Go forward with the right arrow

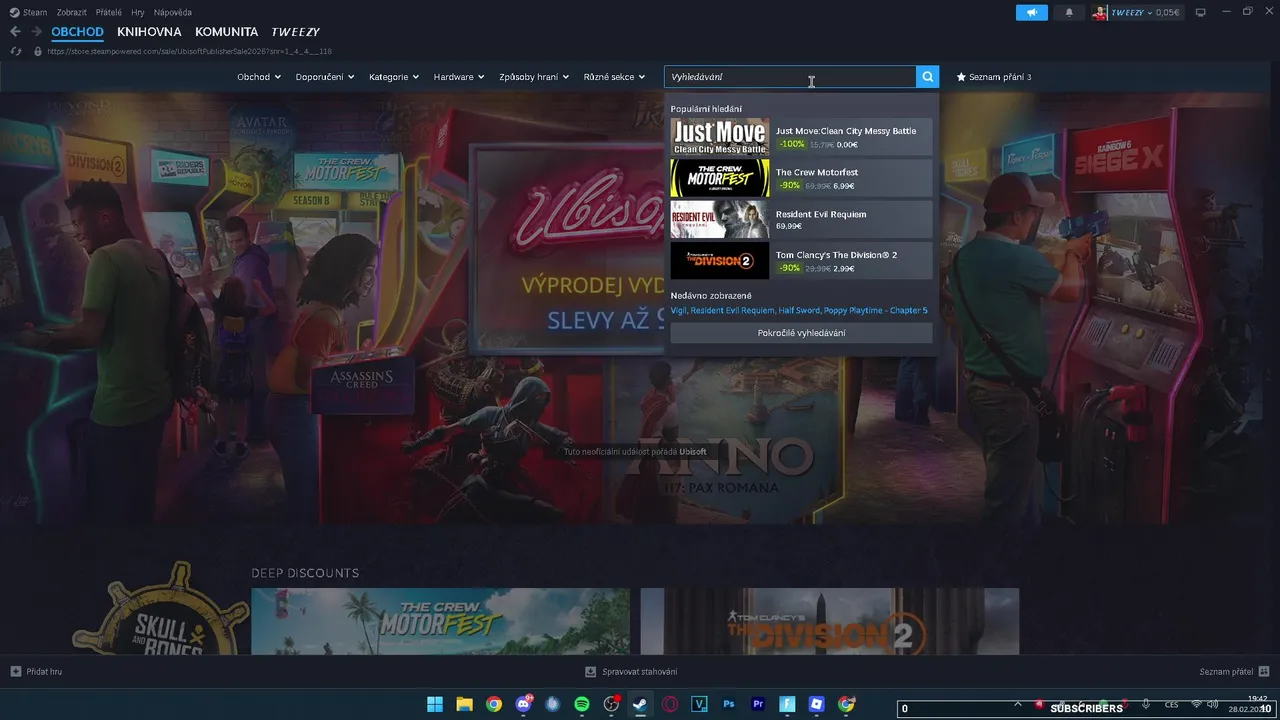(x=36, y=32)
